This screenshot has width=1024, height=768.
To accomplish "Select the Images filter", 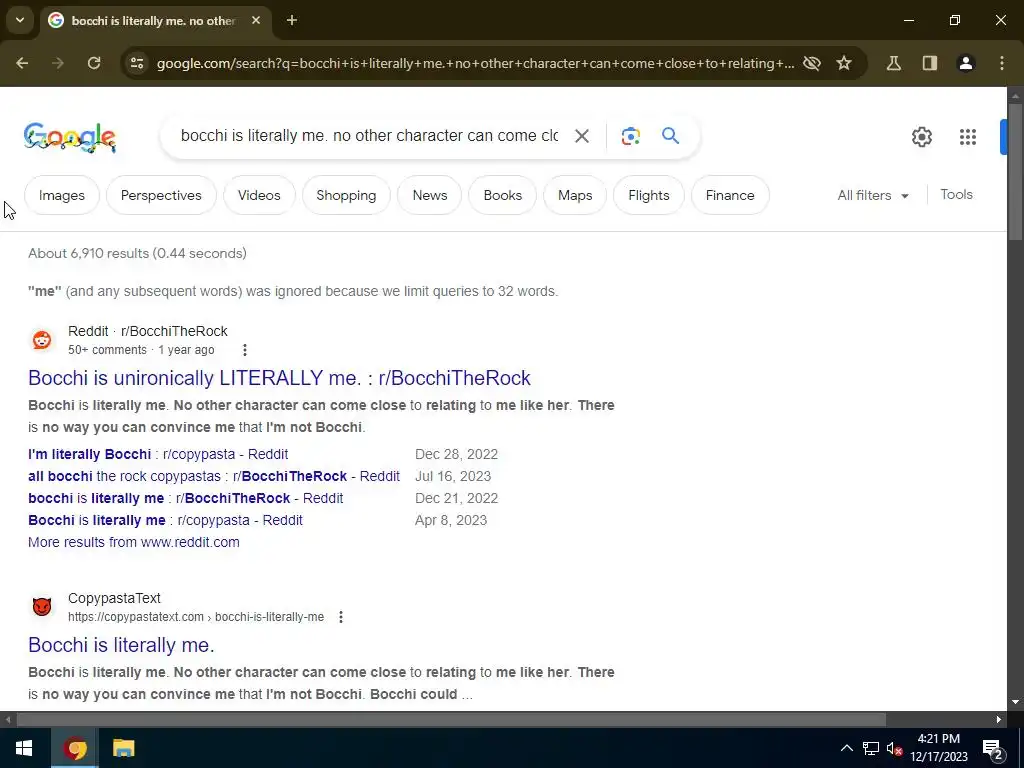I will (x=62, y=195).
